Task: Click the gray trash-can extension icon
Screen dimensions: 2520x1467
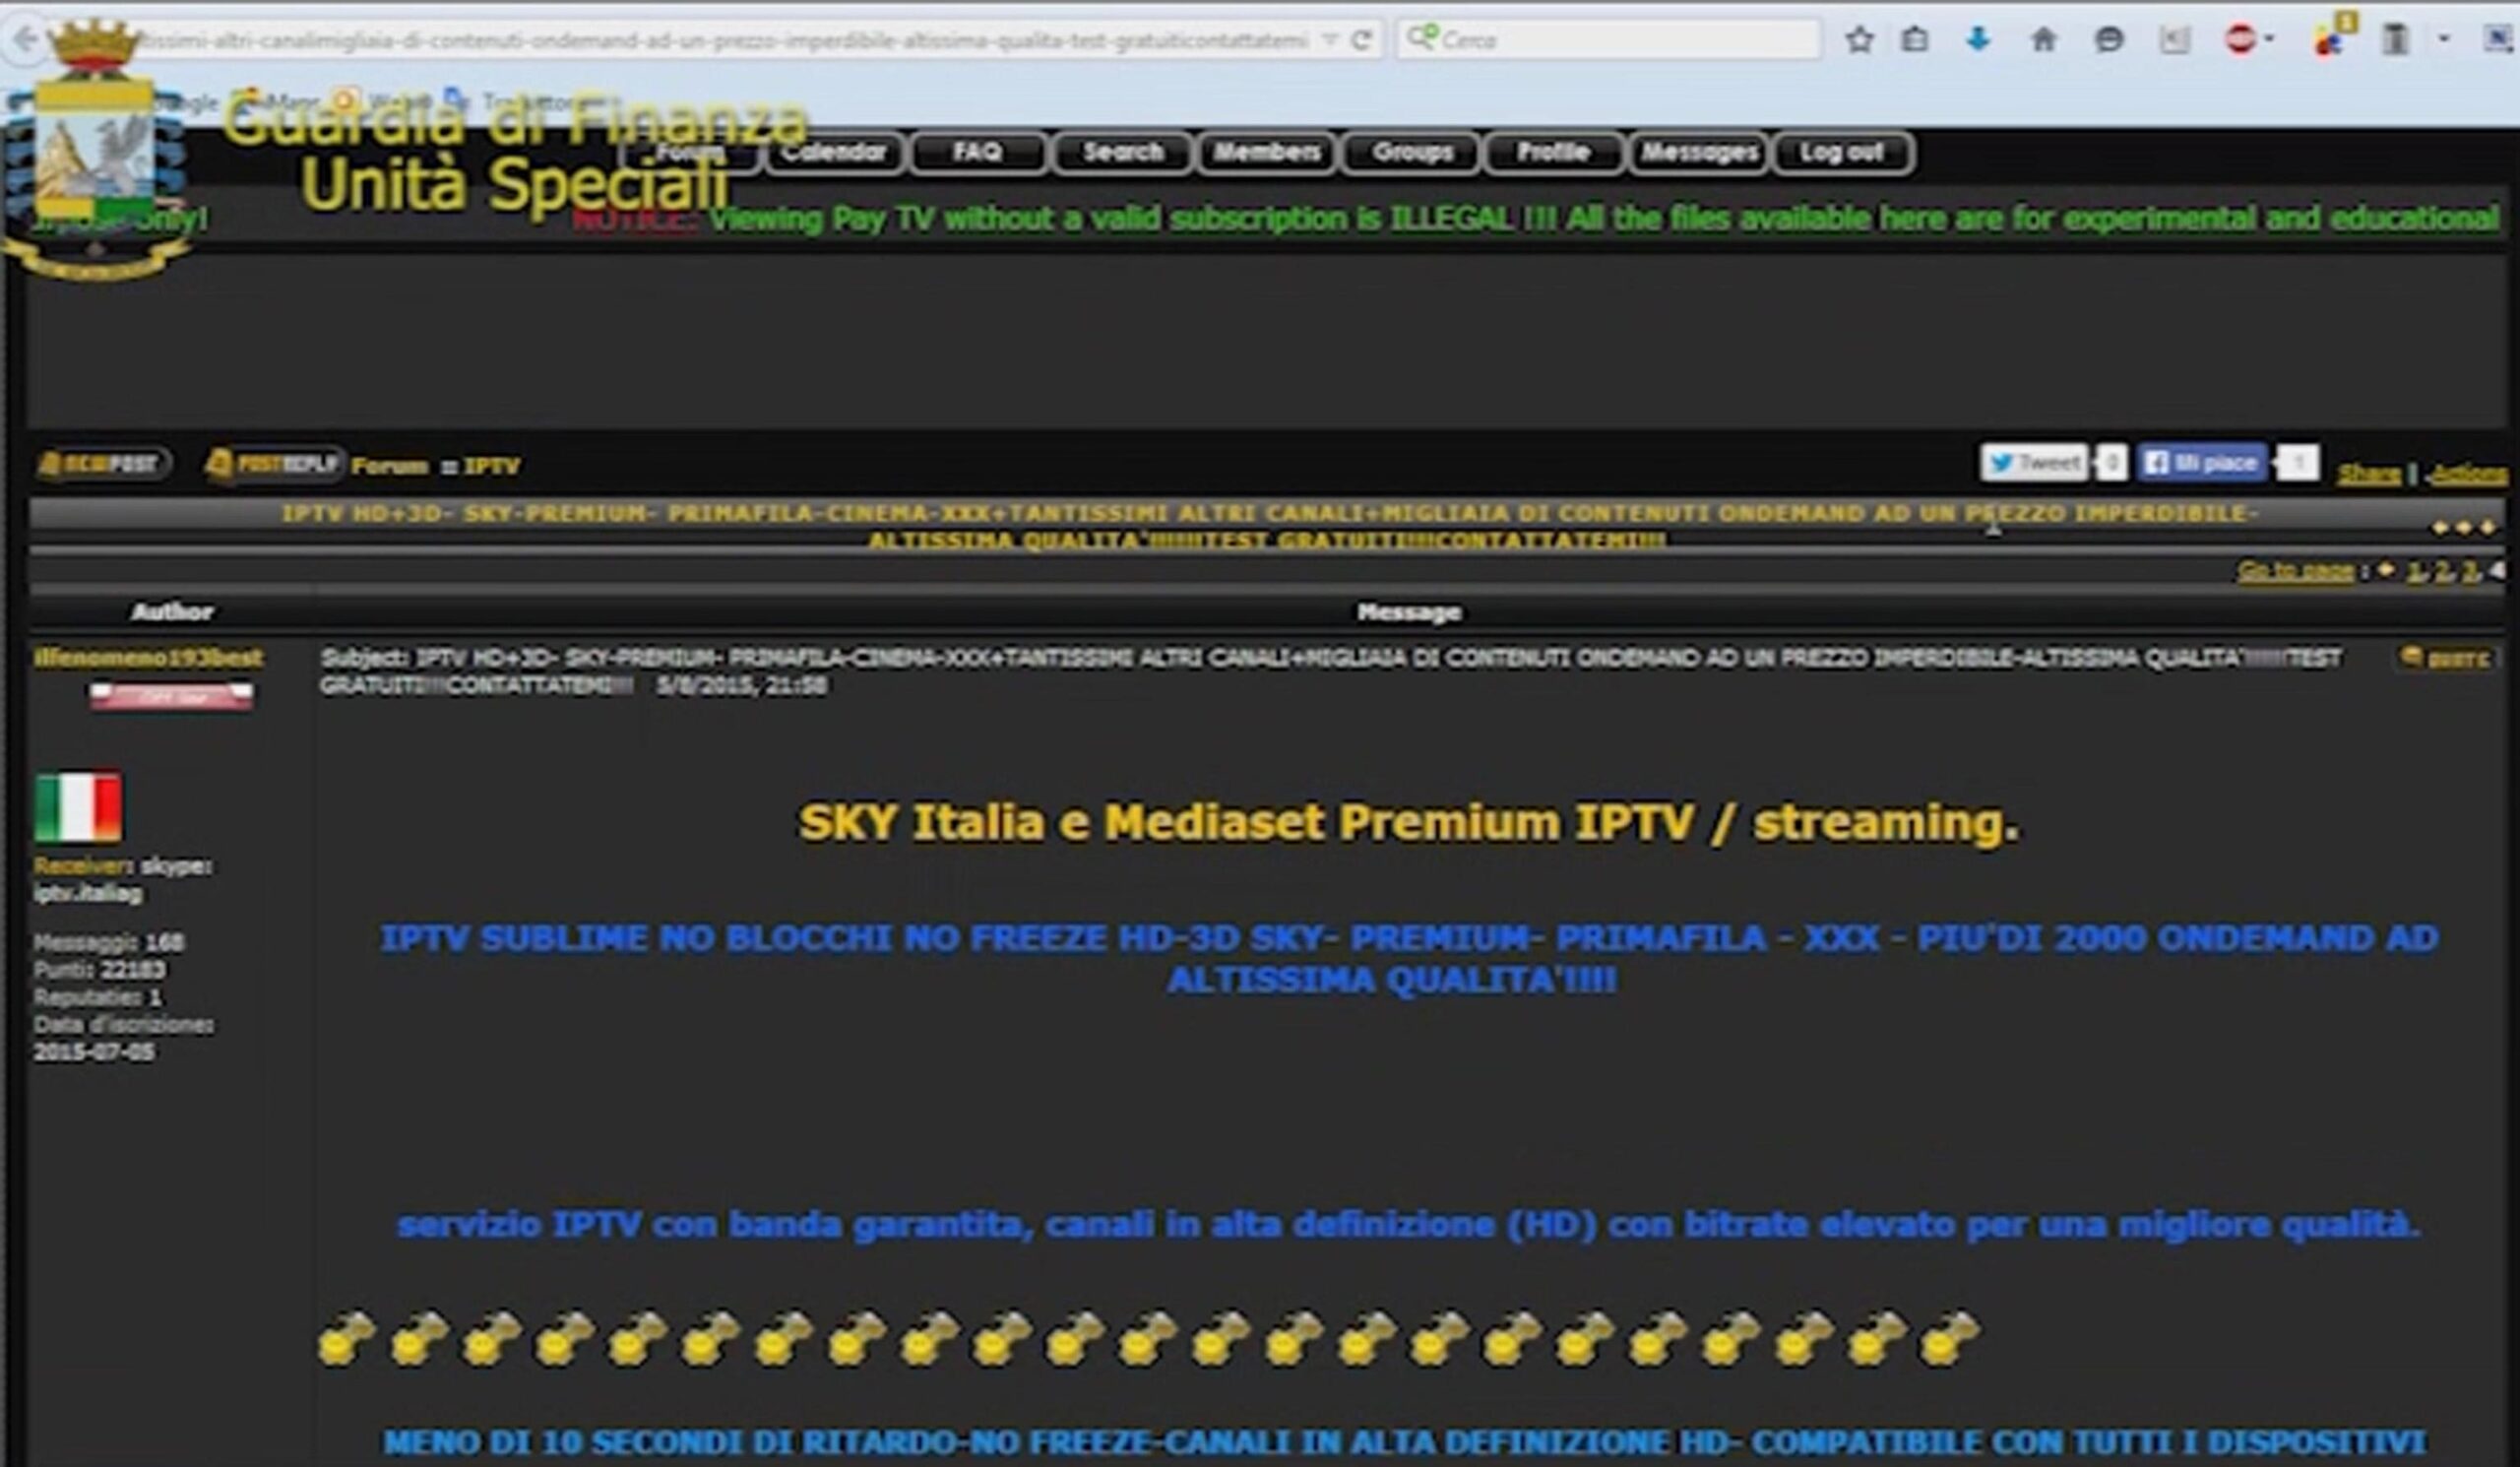Action: coord(2395,40)
